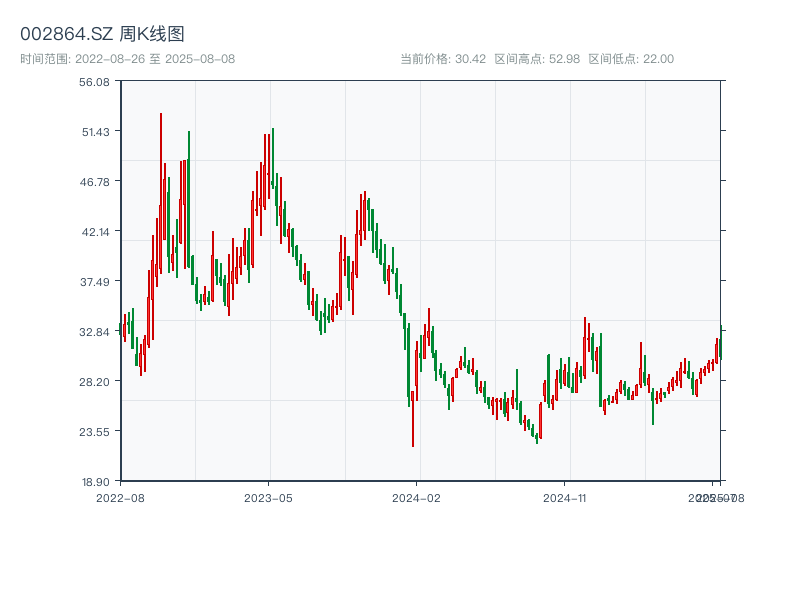Screen dimensions: 800x600
Task: Click the y-axis label 28.20
Action: 94,382
